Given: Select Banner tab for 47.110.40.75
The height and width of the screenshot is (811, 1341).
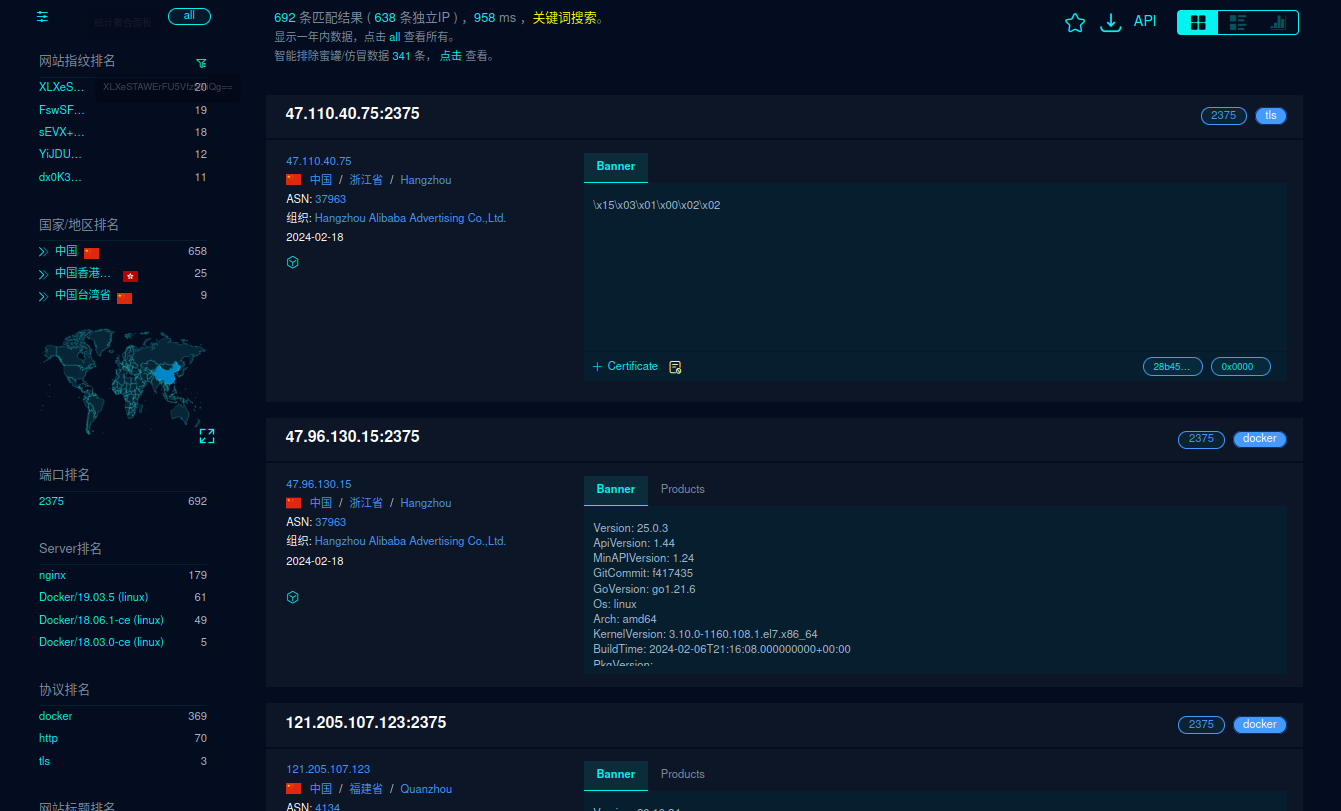Looking at the screenshot, I should point(615,166).
